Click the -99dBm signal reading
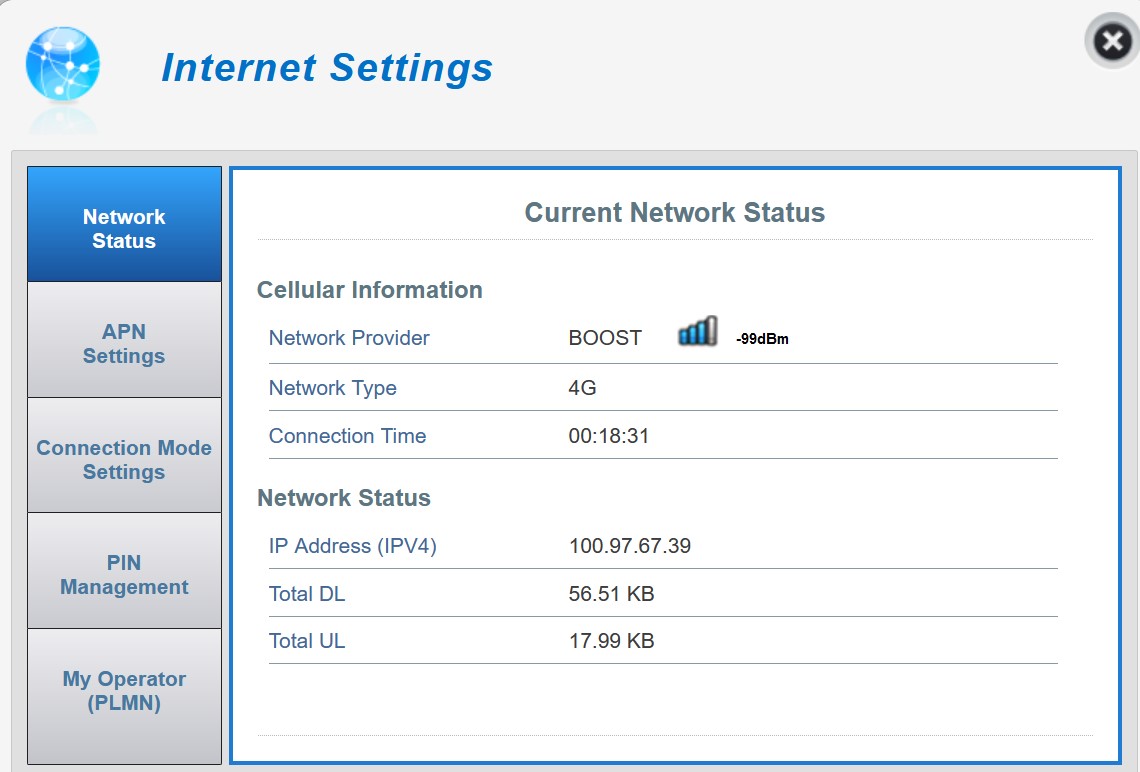 pos(762,339)
